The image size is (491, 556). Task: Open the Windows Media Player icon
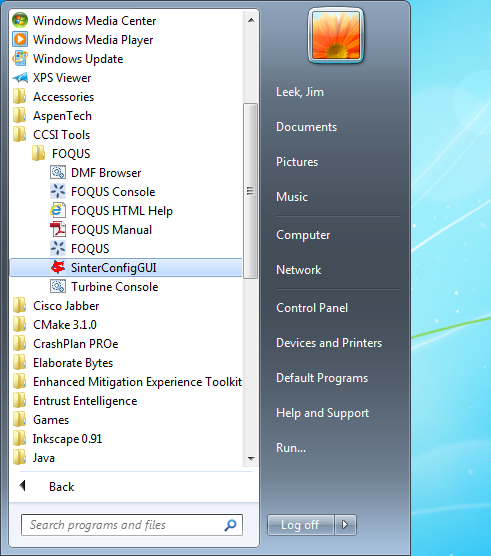click(20, 40)
